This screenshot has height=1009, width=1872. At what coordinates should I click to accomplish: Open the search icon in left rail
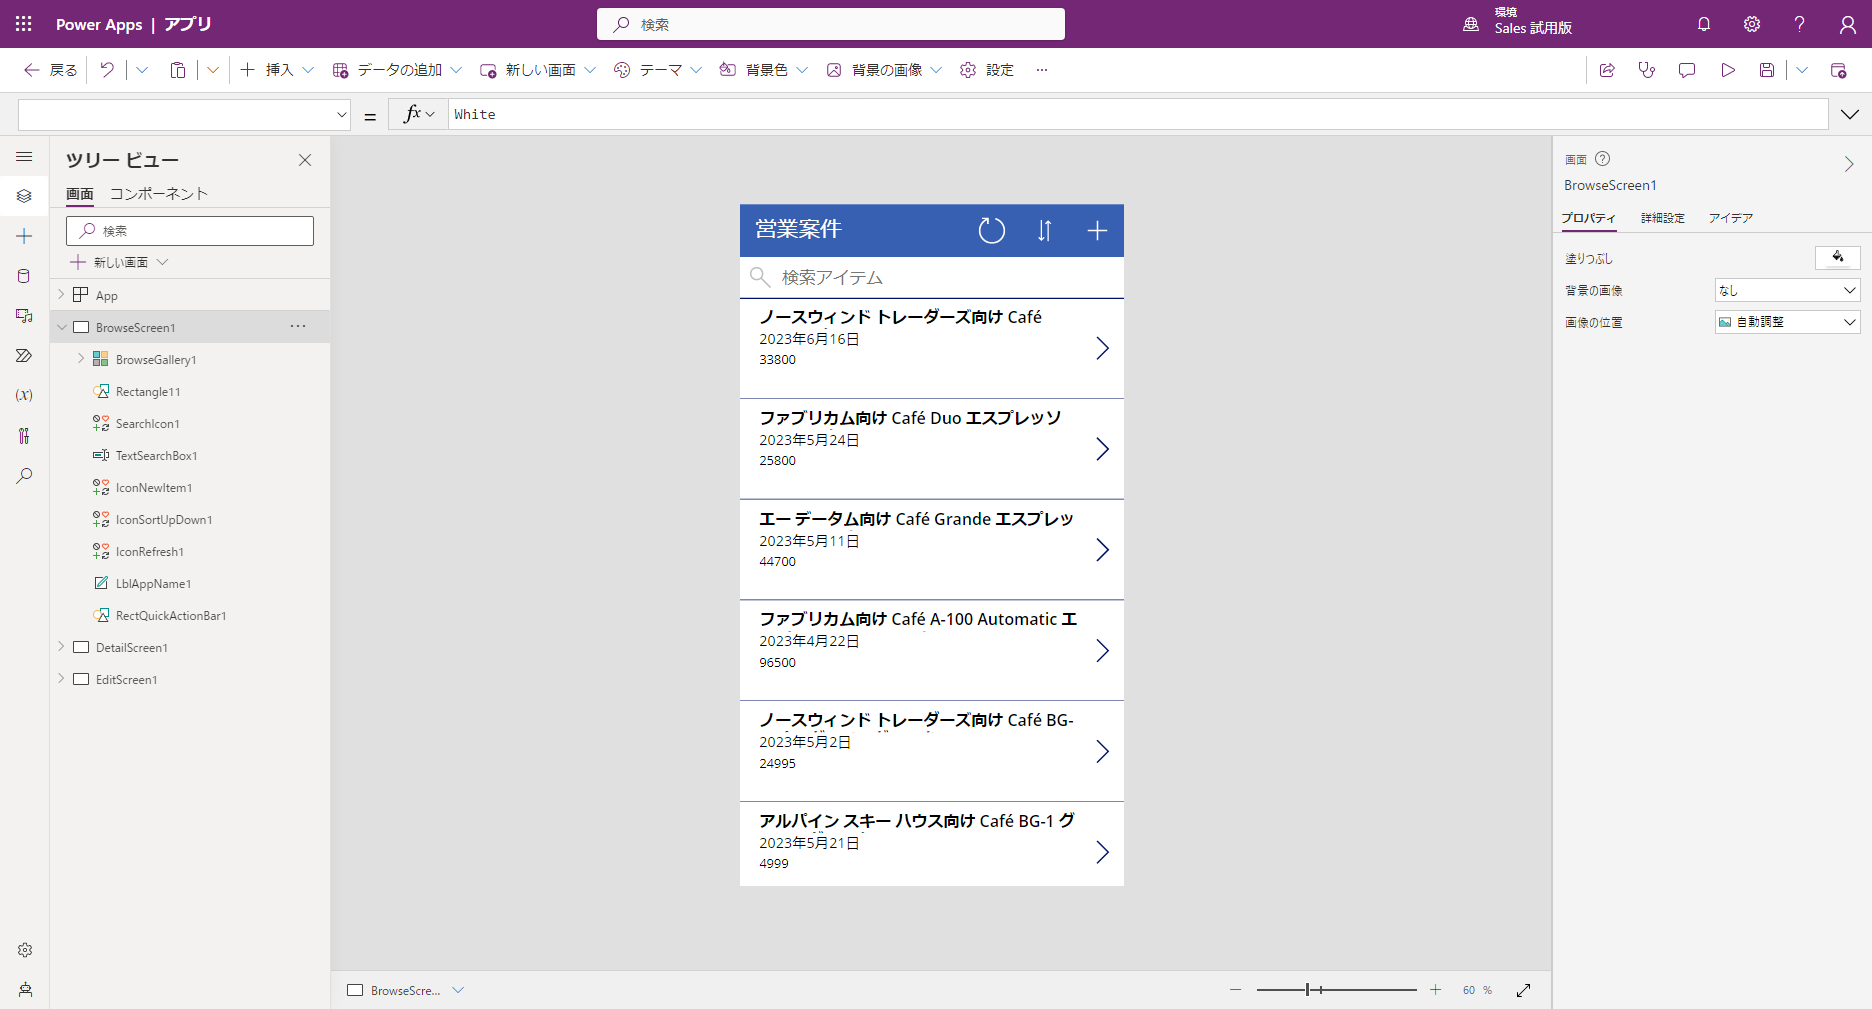[x=24, y=475]
